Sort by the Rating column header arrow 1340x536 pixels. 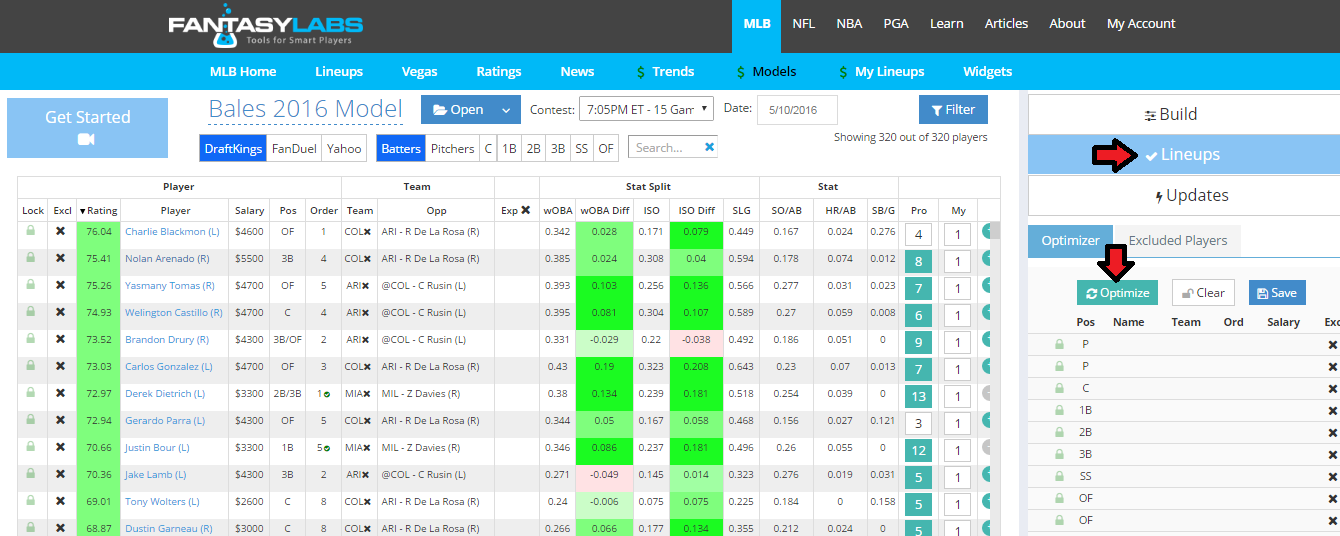(x=82, y=211)
